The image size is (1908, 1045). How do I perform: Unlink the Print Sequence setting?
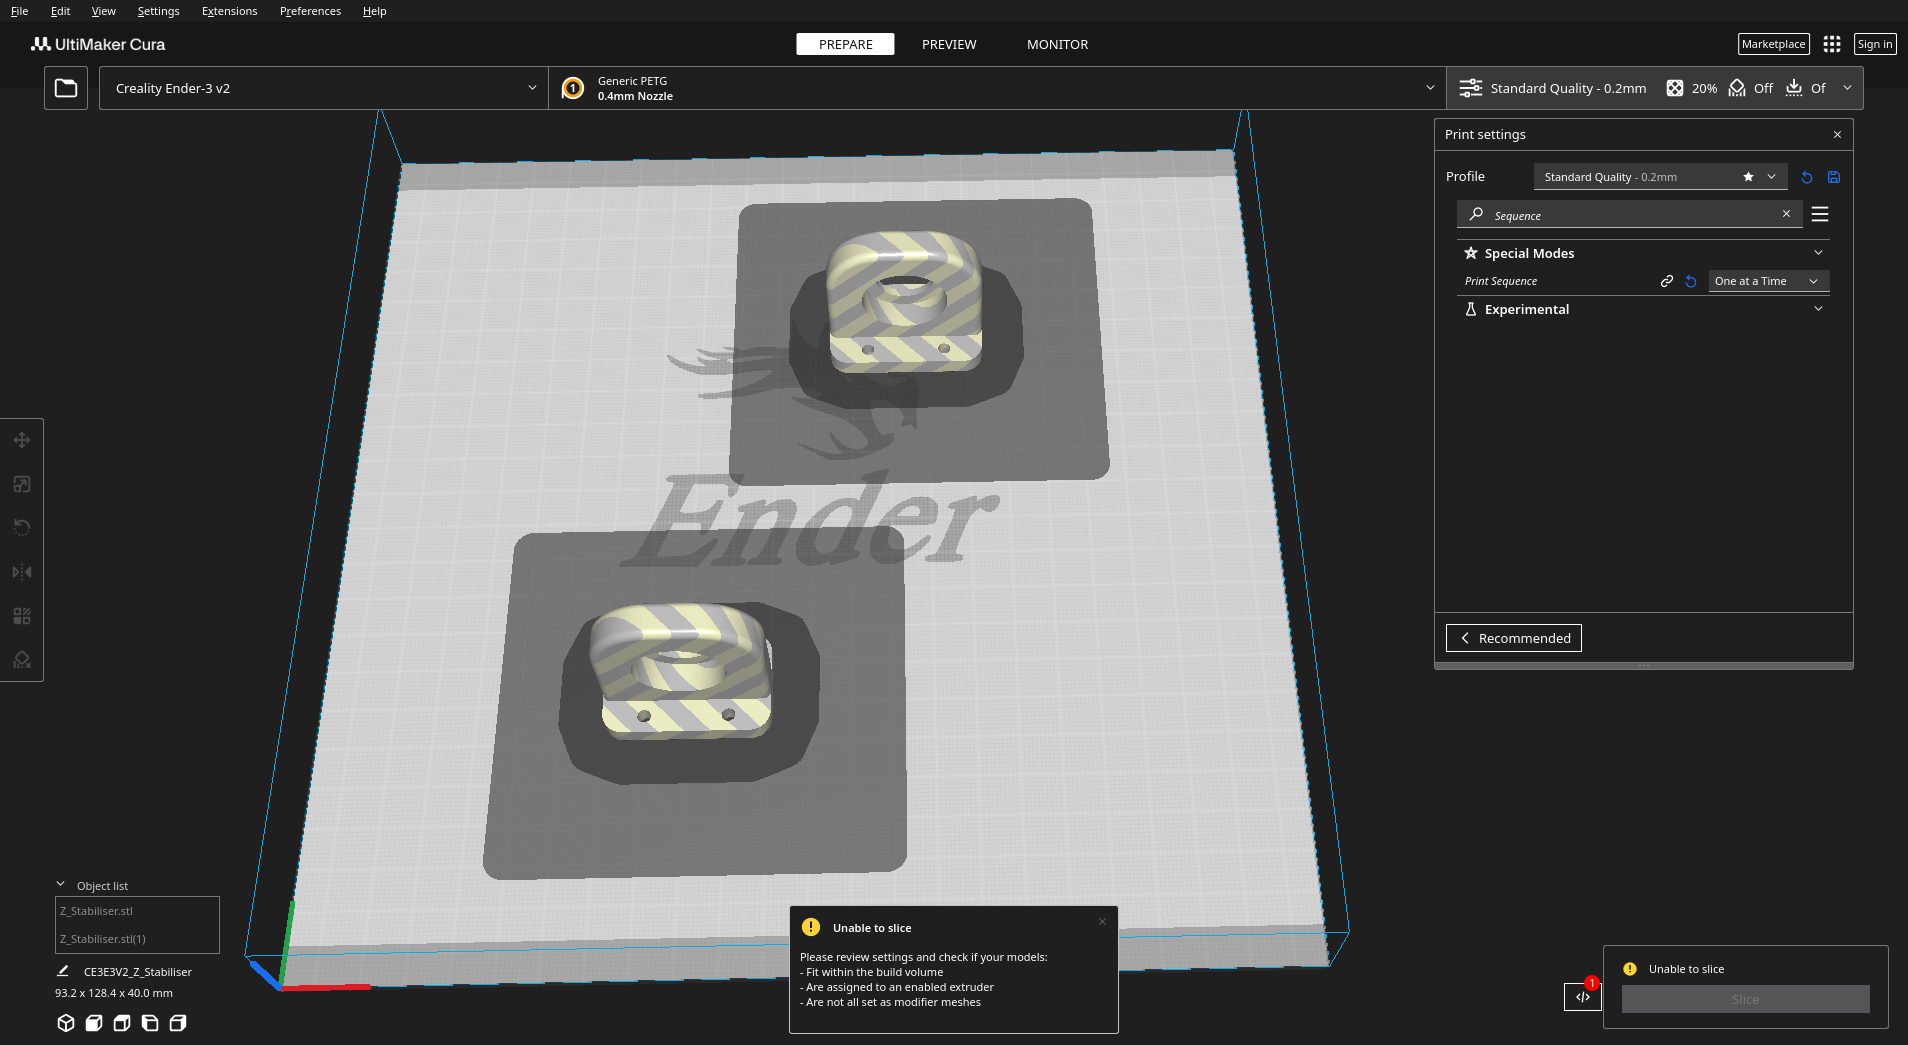coord(1667,281)
